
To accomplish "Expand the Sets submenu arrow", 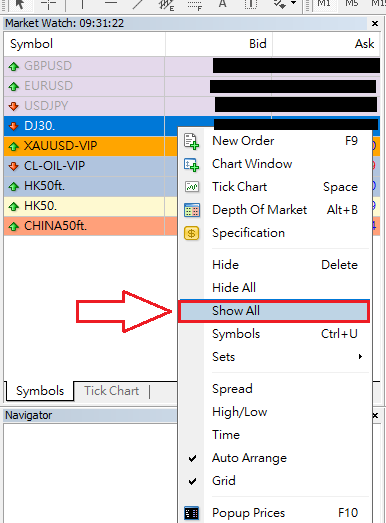I will (360, 357).
